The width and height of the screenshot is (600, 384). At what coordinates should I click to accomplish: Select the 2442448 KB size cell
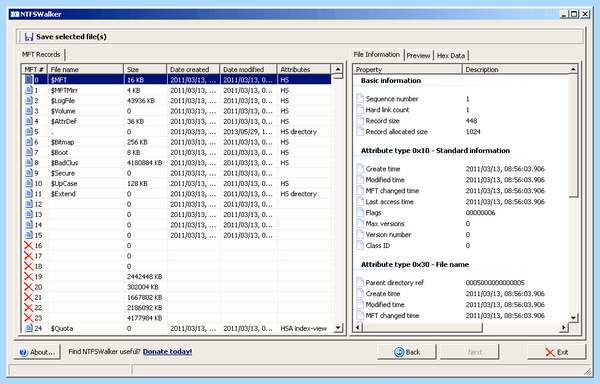[145, 276]
